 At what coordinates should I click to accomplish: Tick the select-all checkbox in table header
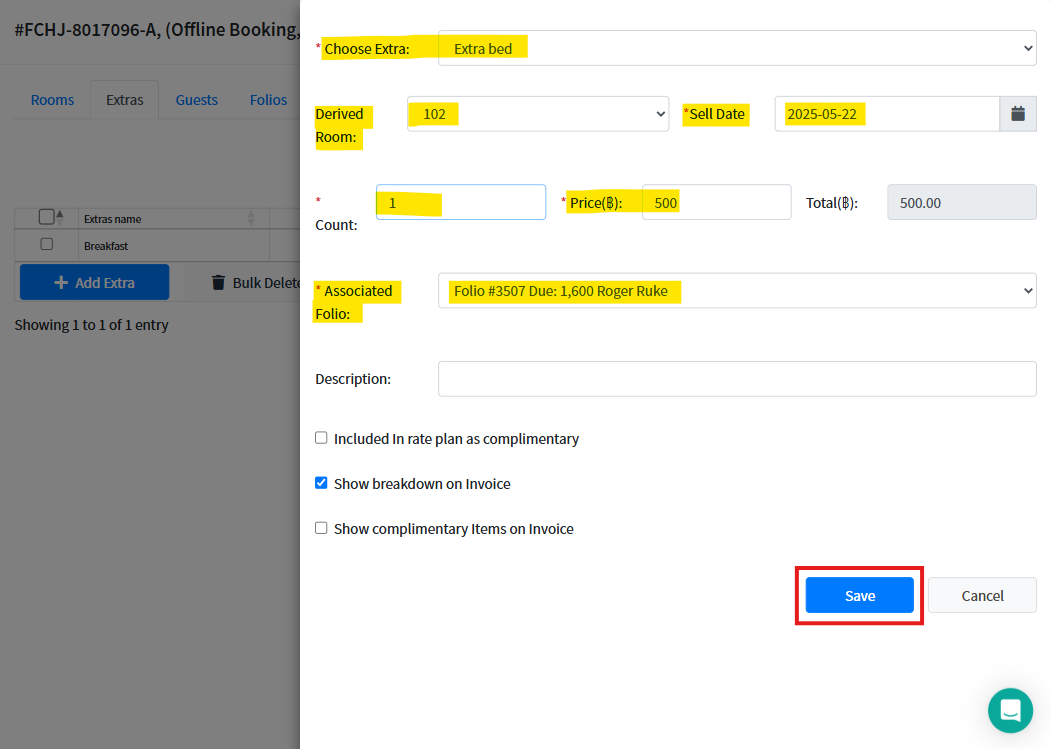(x=45, y=217)
